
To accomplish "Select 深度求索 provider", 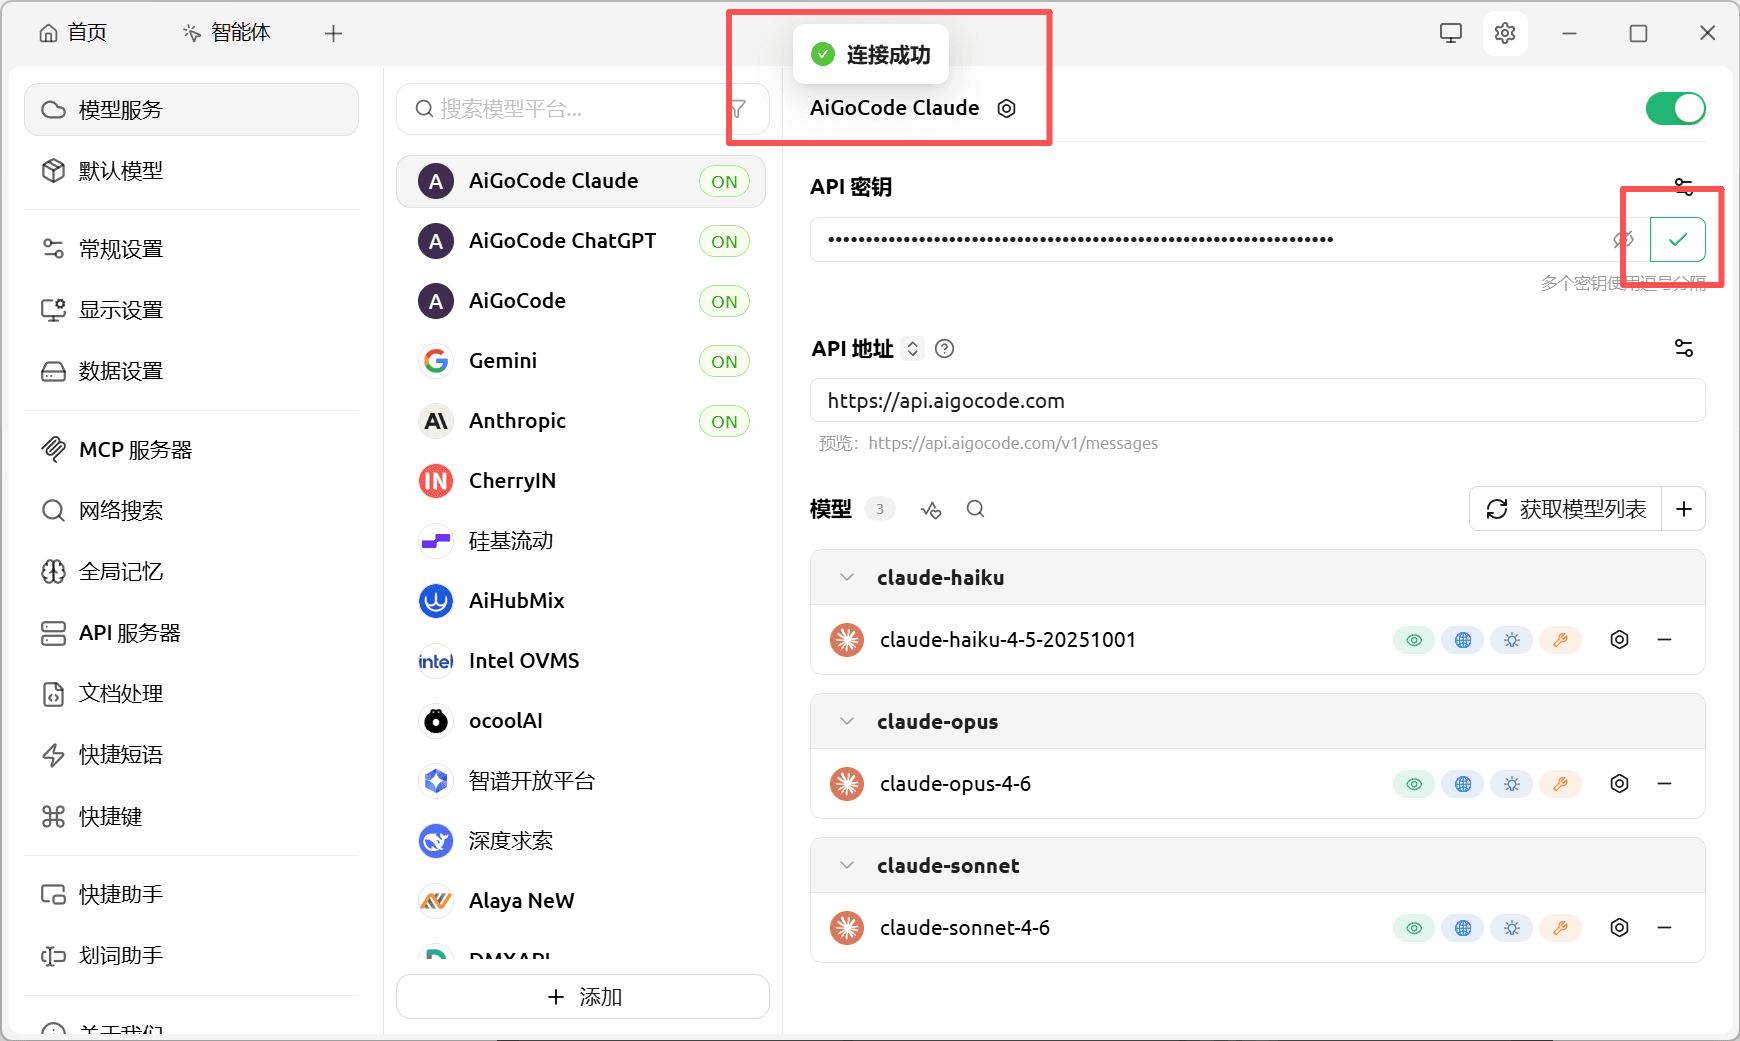I will coord(581,841).
